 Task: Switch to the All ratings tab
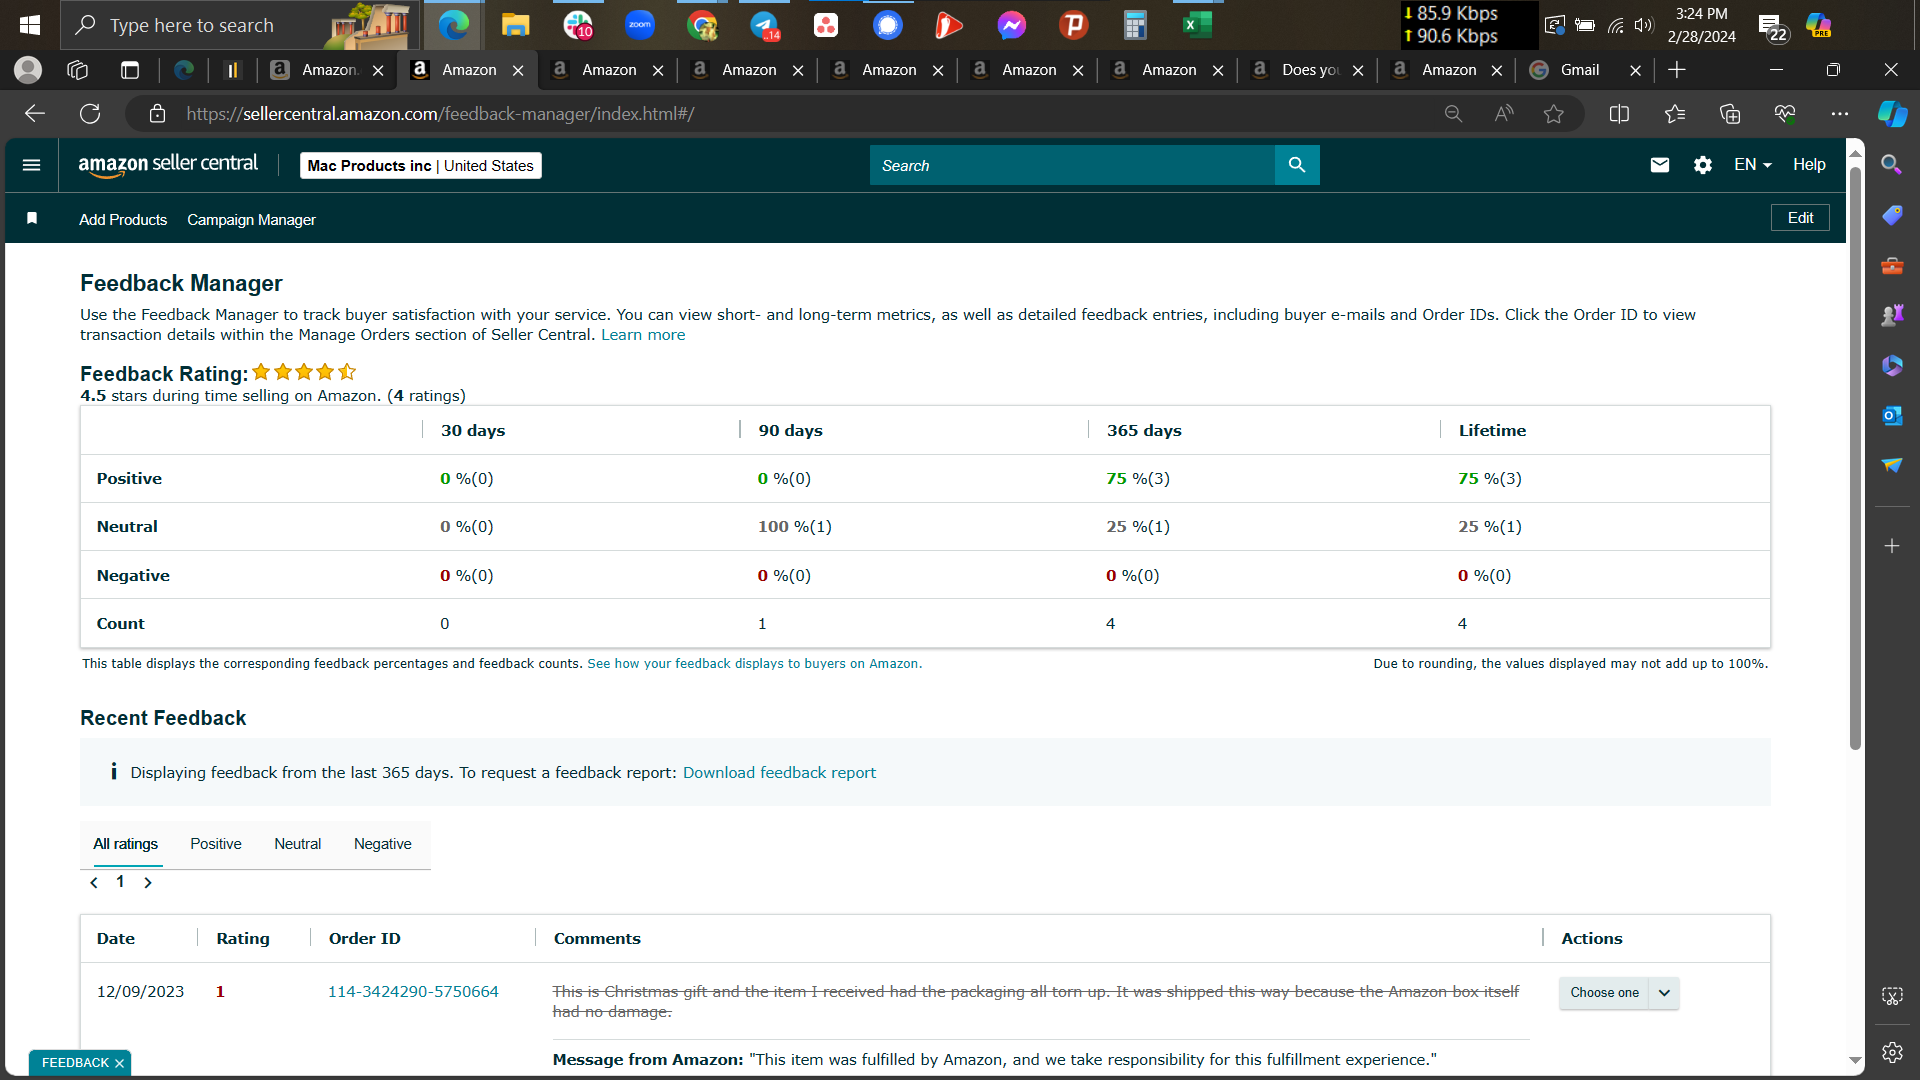coord(126,844)
